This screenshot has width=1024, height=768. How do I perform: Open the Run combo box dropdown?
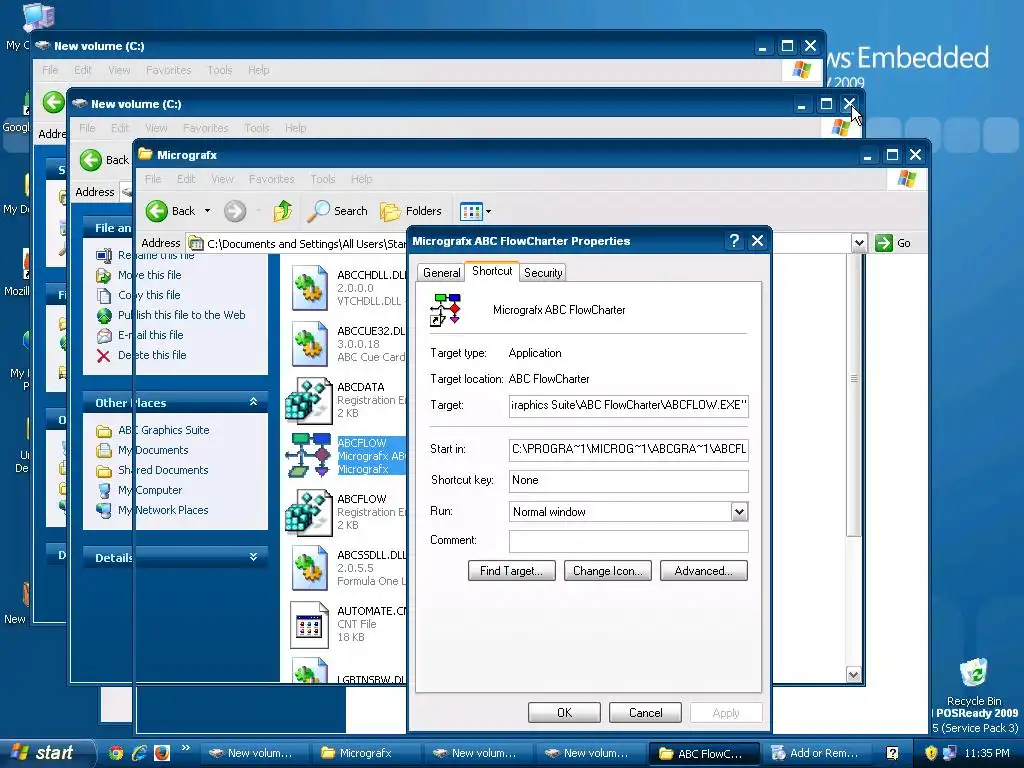tap(739, 512)
